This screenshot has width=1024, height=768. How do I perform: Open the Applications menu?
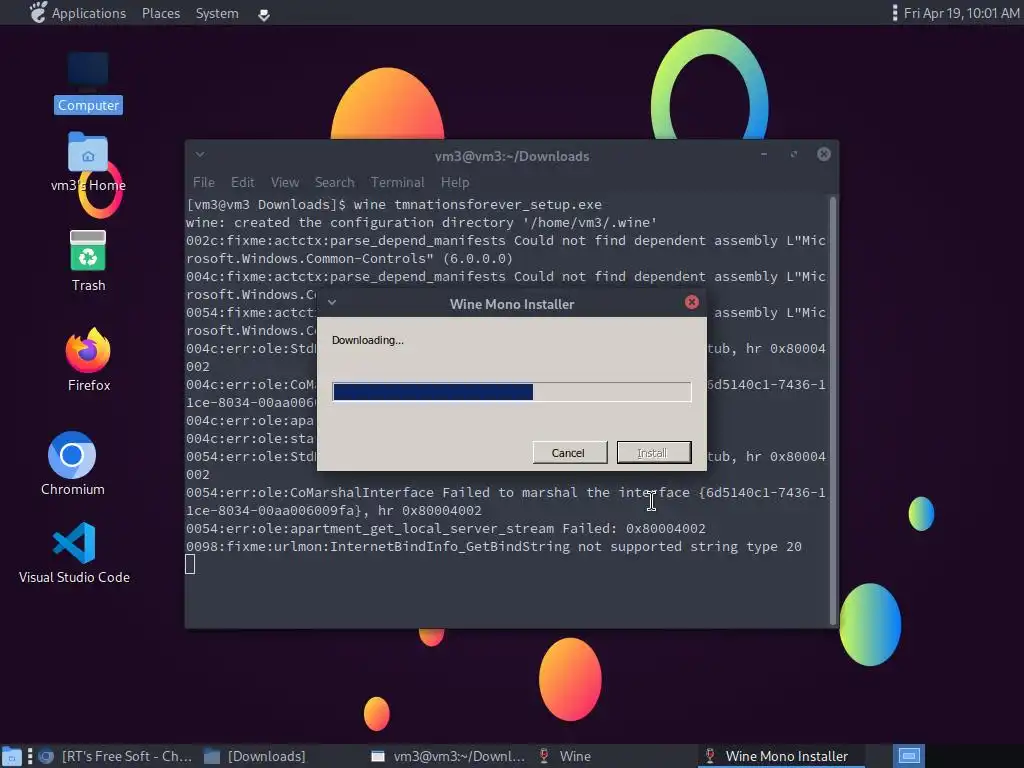[x=89, y=13]
